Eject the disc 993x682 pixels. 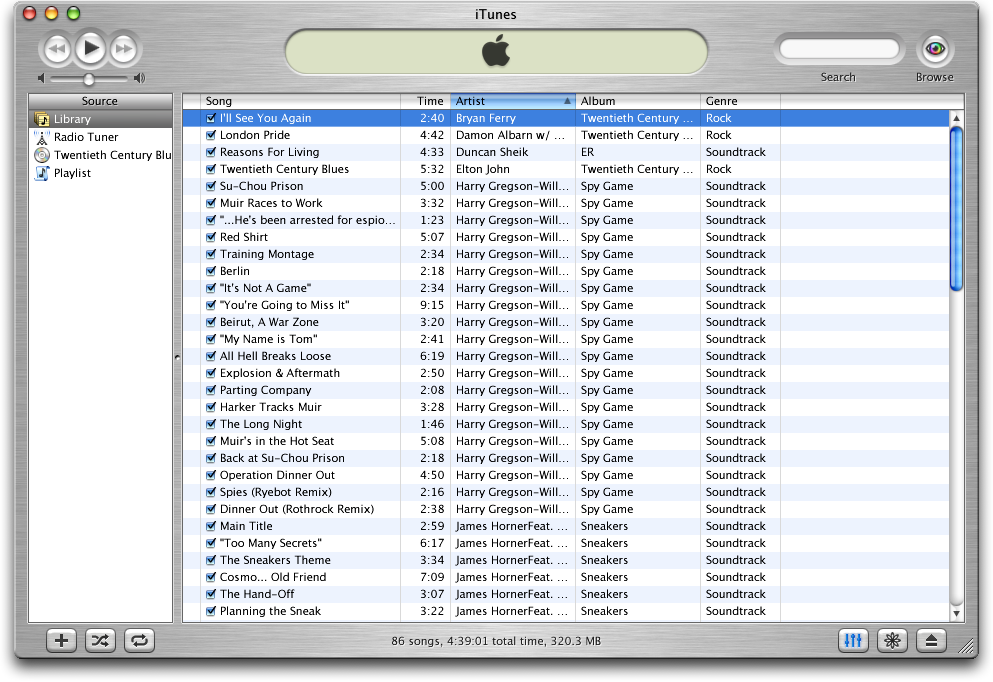pyautogui.click(x=931, y=641)
